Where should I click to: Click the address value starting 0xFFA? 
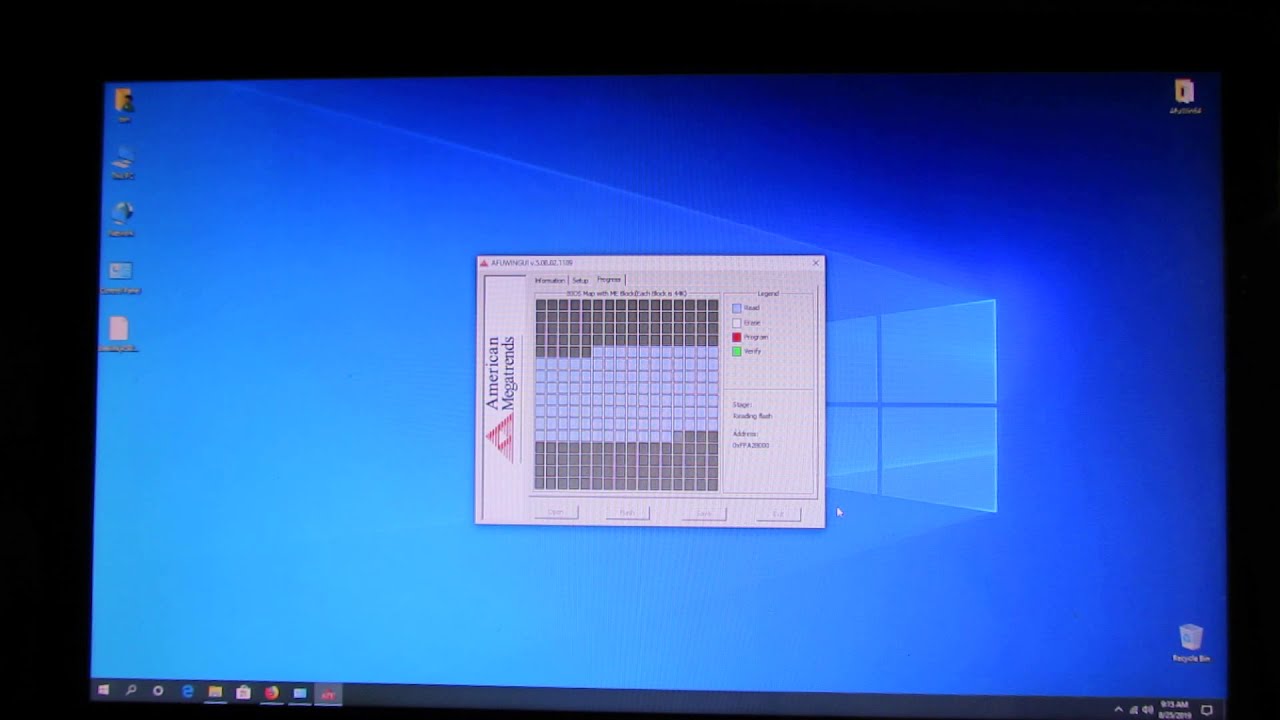tap(751, 445)
